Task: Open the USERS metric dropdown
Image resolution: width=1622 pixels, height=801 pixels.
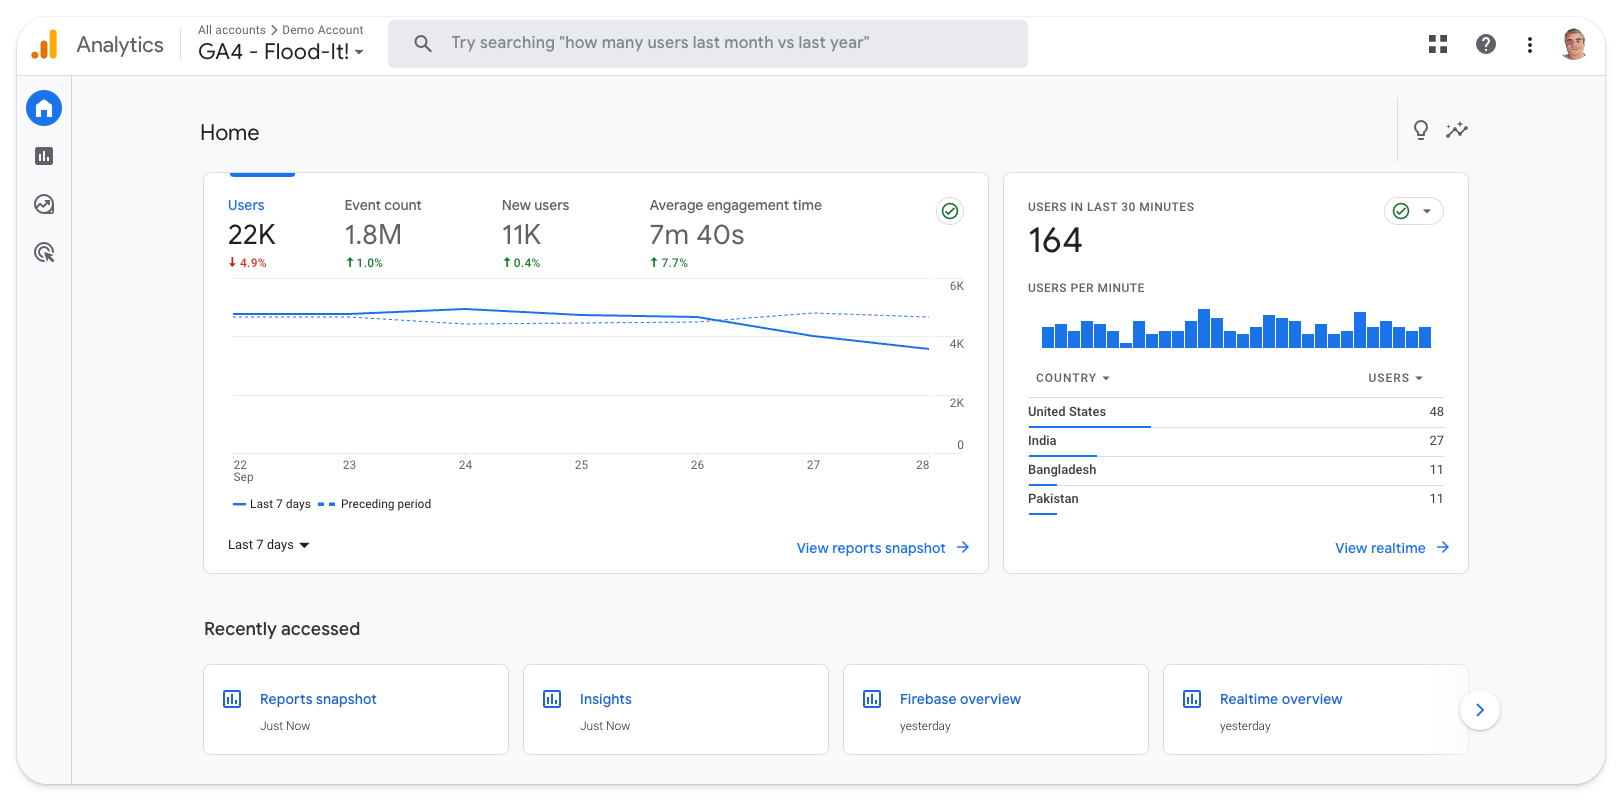Action: pos(1395,378)
